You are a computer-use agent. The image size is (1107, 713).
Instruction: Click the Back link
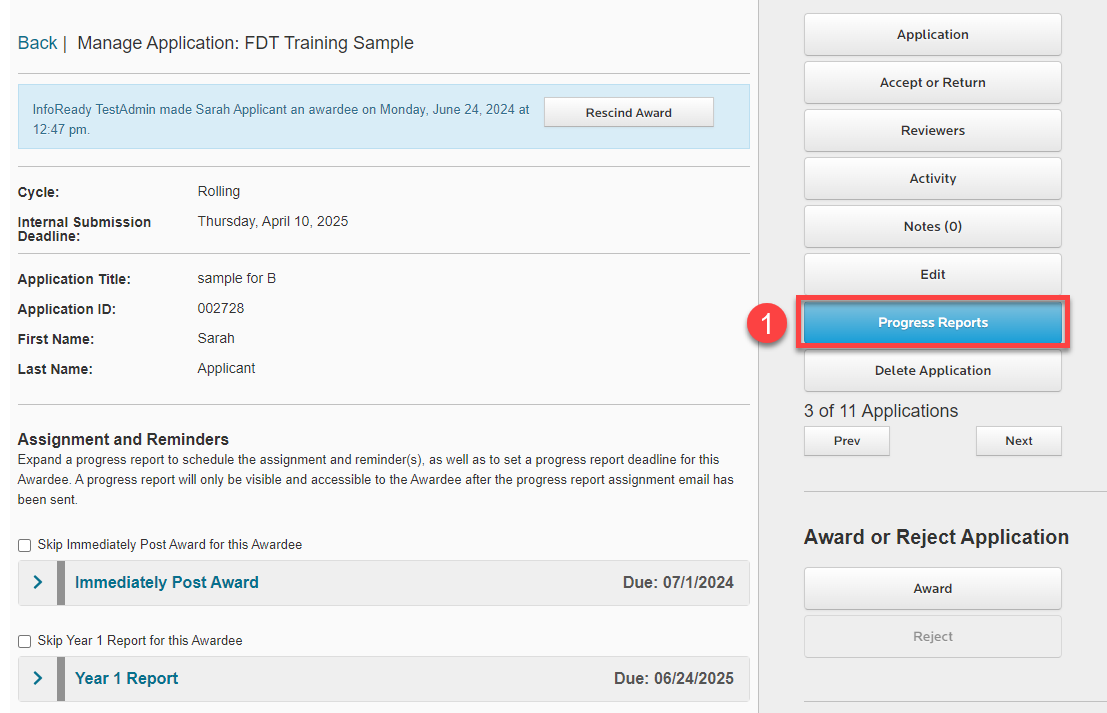37,43
